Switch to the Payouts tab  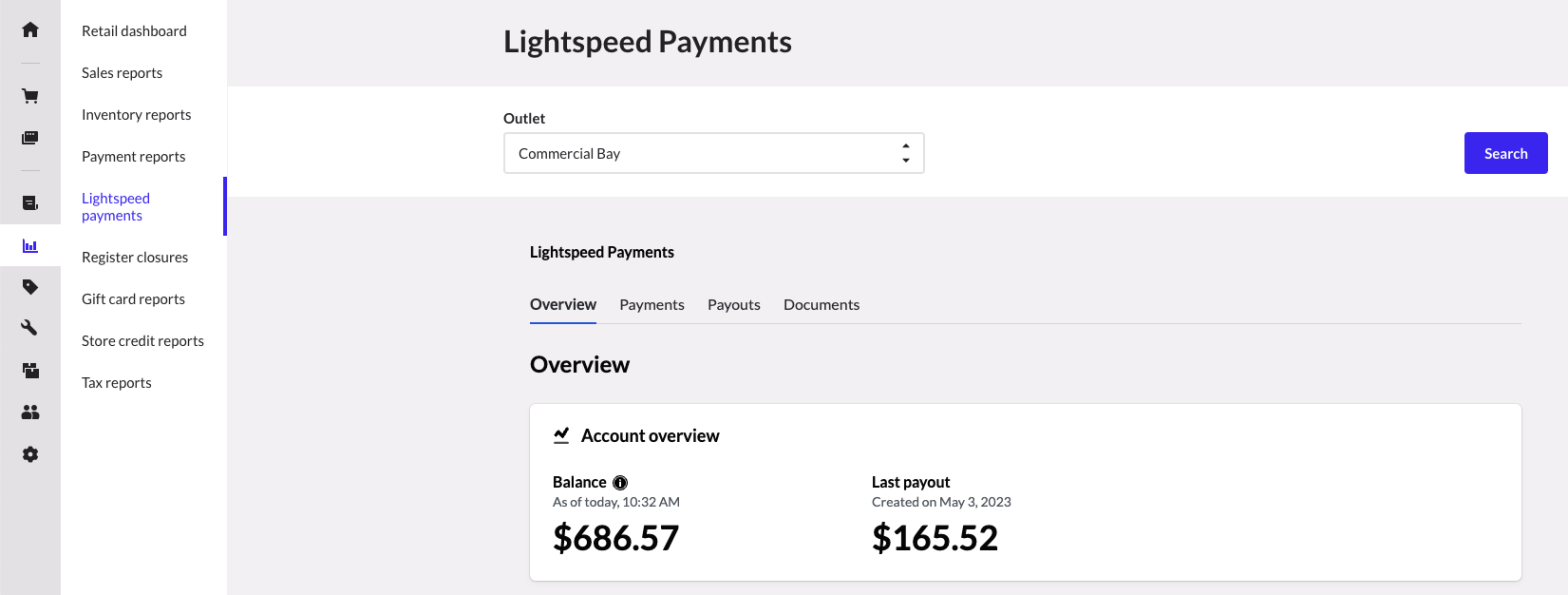pos(733,304)
